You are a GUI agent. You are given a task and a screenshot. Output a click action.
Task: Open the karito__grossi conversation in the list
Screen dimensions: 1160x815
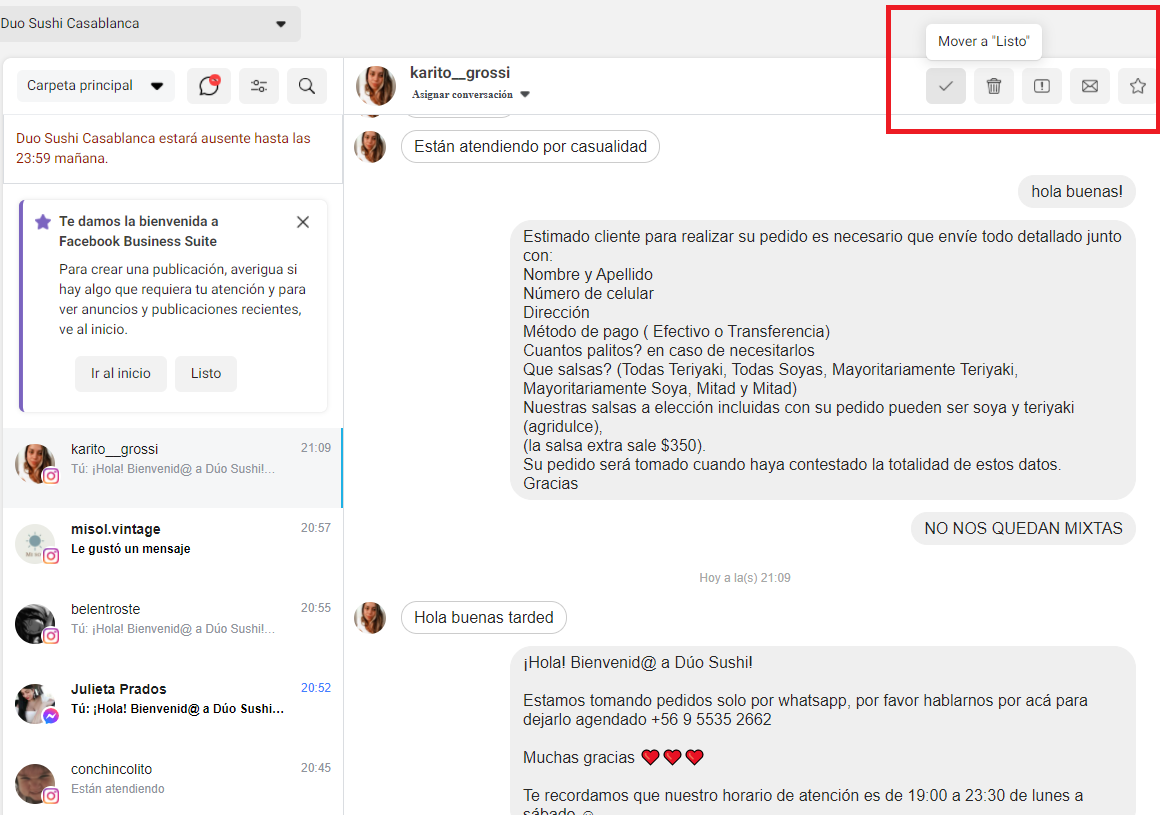tap(172, 467)
